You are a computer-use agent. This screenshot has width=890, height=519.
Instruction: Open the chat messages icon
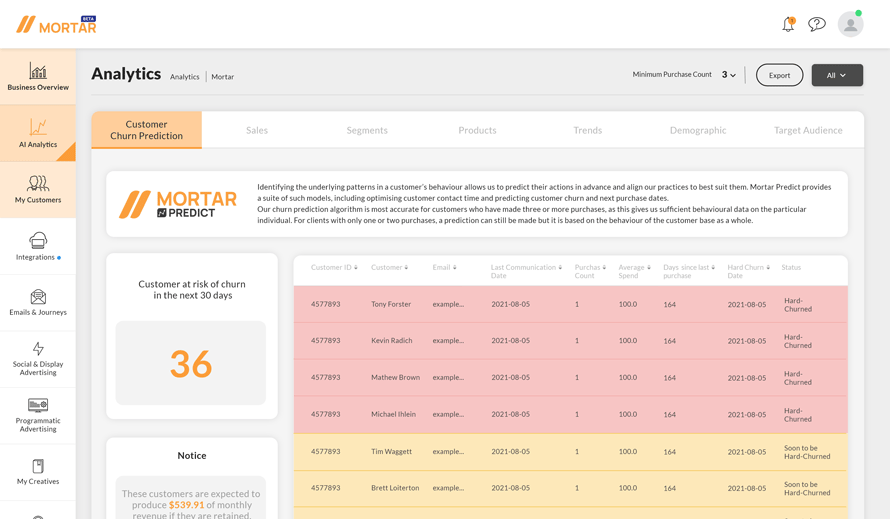point(817,24)
